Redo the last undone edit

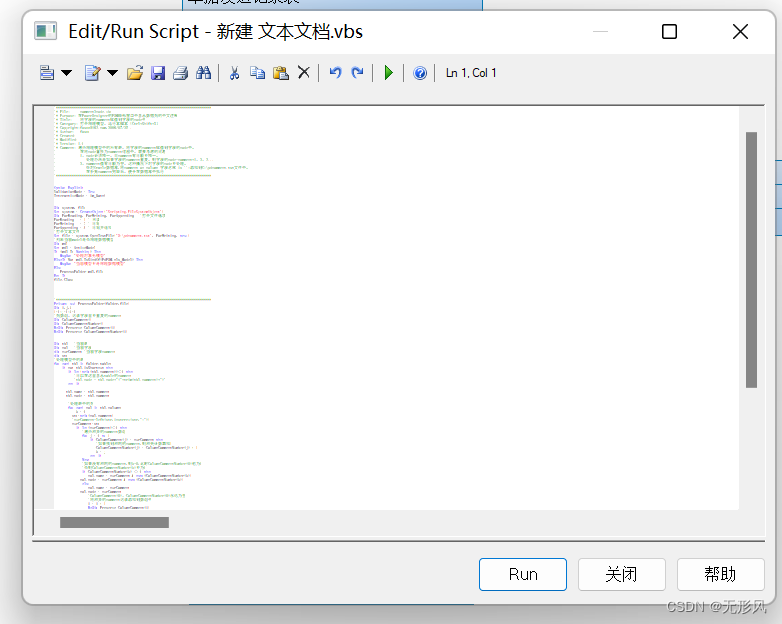(x=357, y=73)
